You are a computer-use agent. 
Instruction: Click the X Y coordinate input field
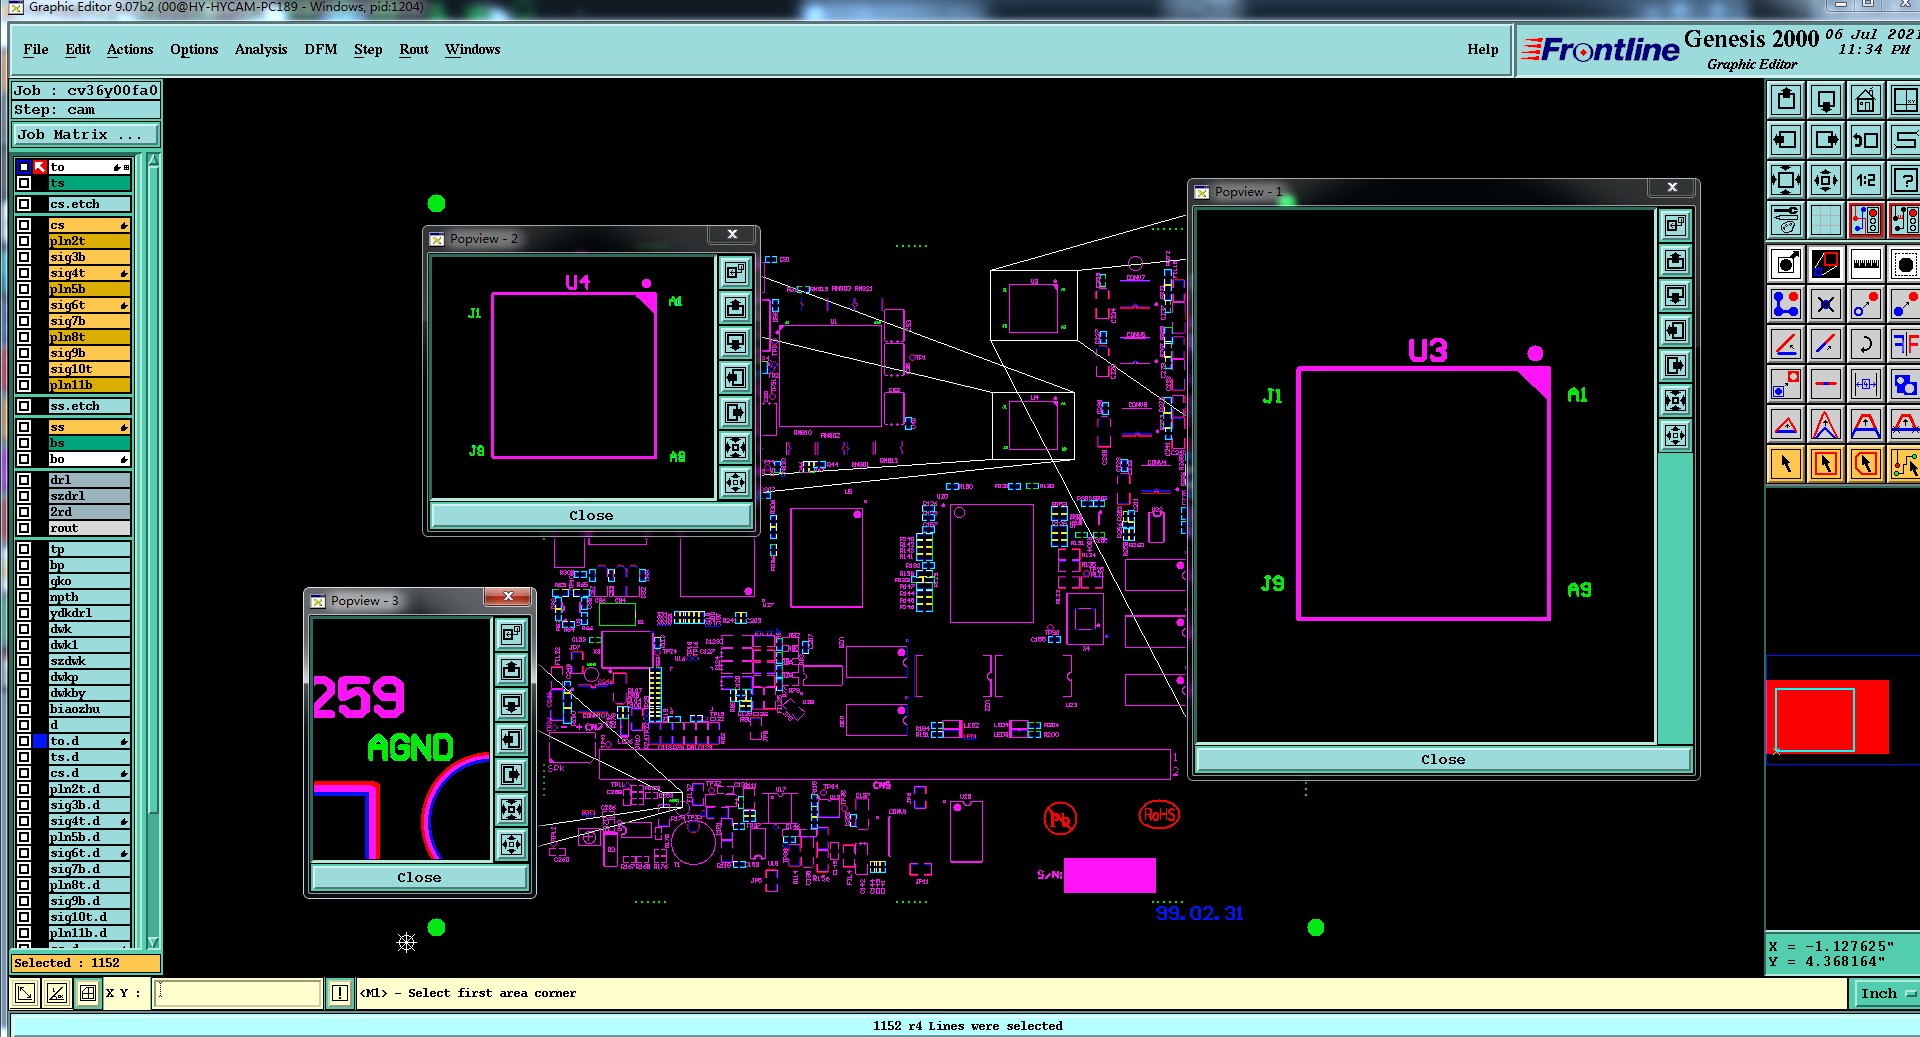tap(237, 993)
